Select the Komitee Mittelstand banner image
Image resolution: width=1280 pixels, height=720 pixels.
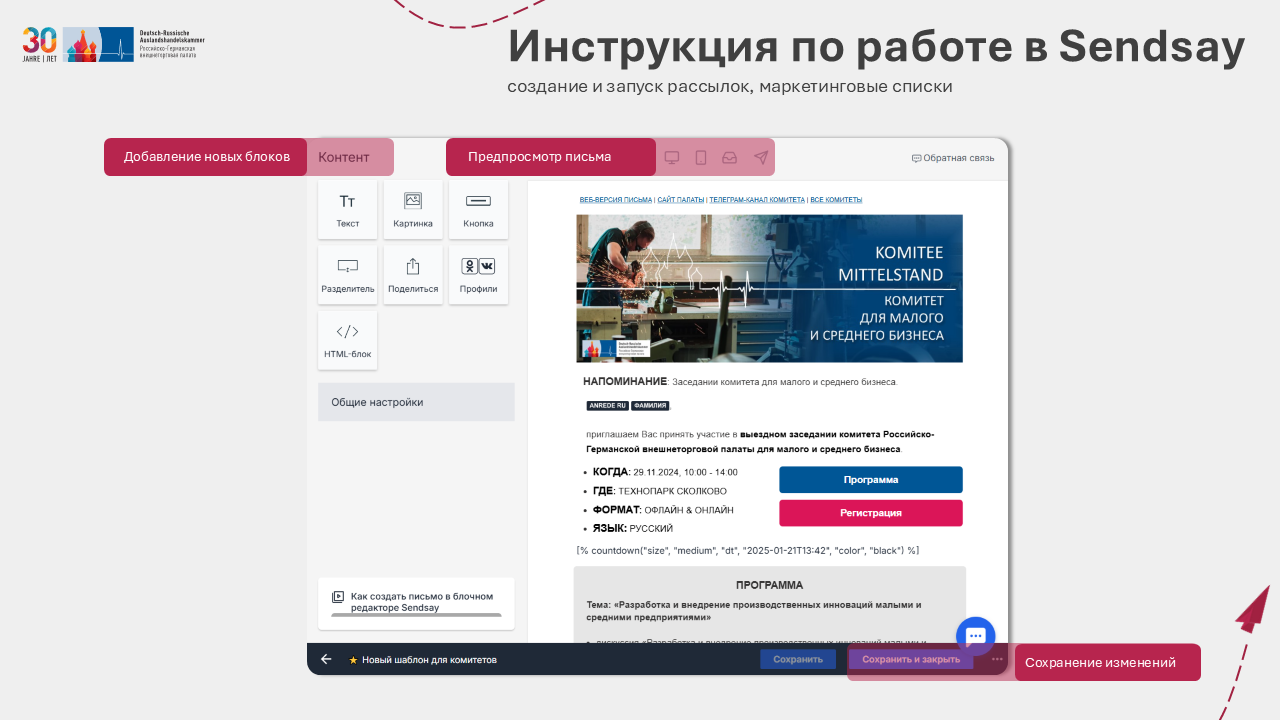[770, 288]
